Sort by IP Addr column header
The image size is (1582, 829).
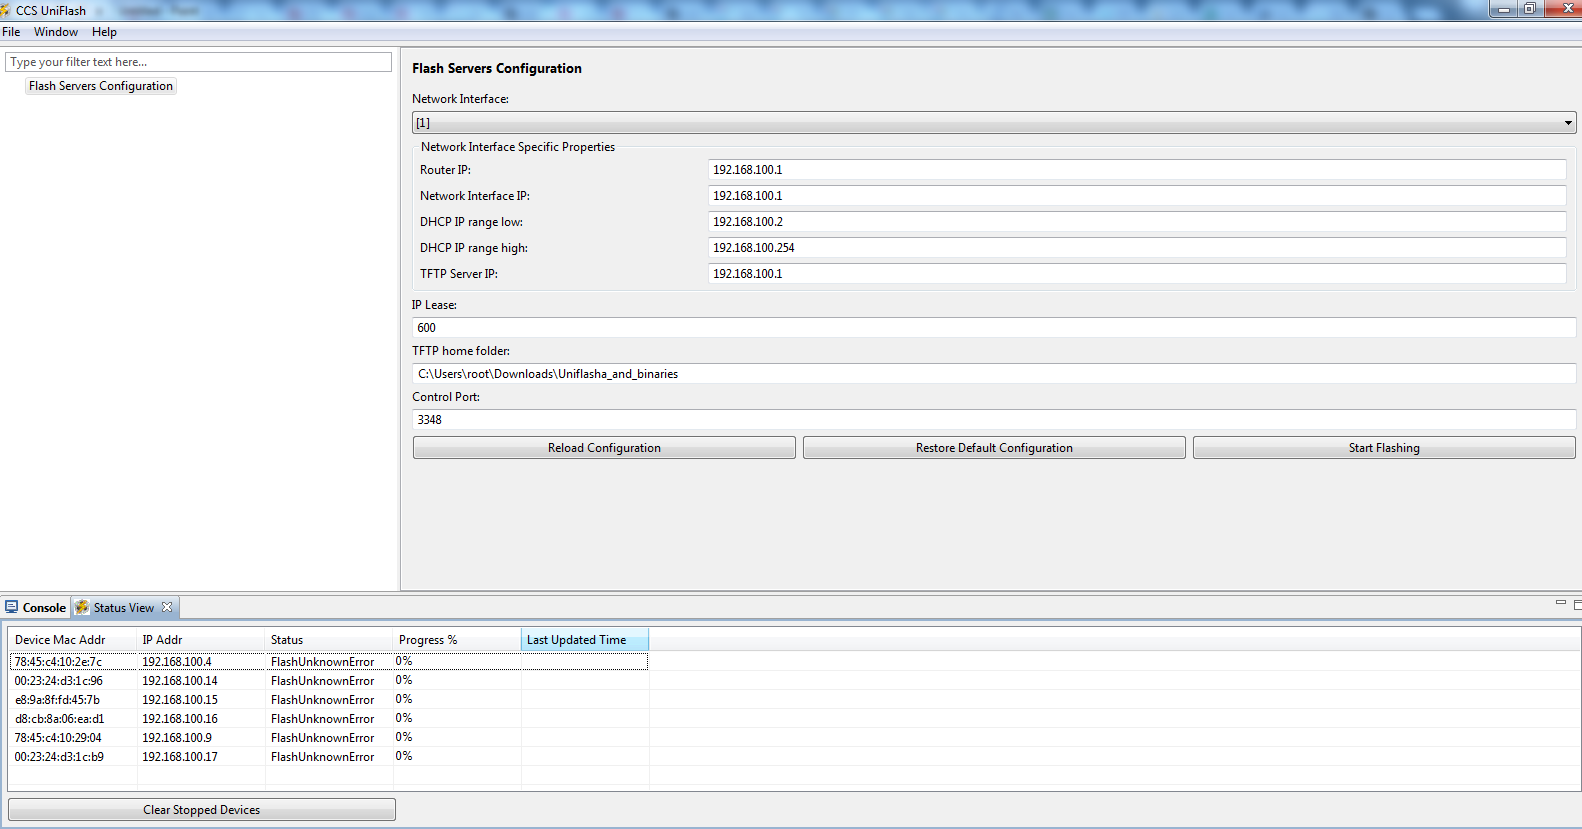point(200,640)
